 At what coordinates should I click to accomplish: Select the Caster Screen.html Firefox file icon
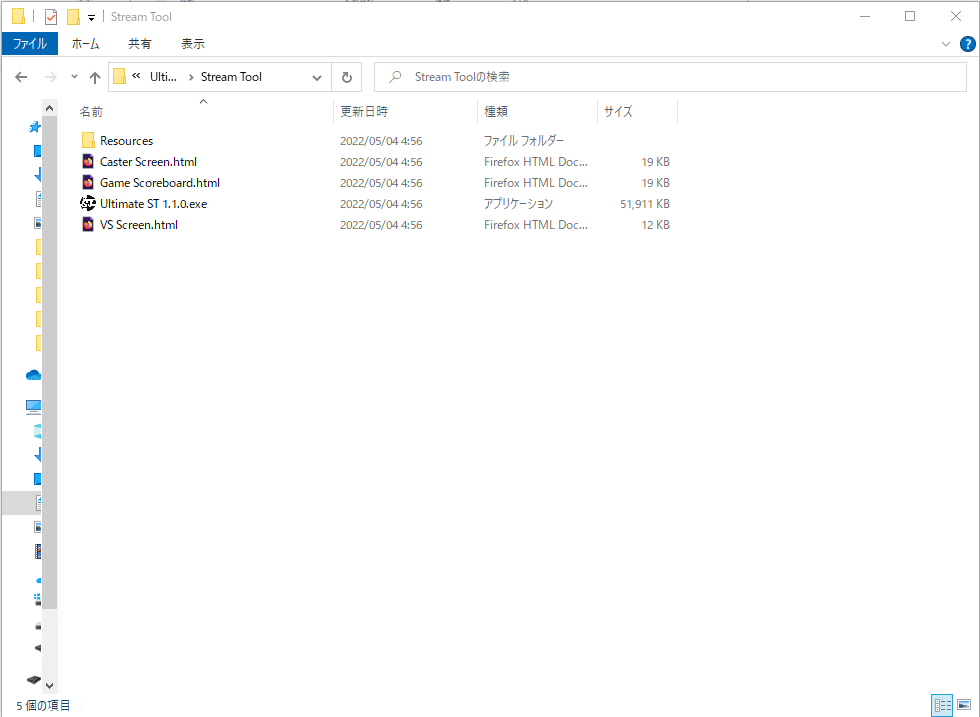(x=88, y=162)
